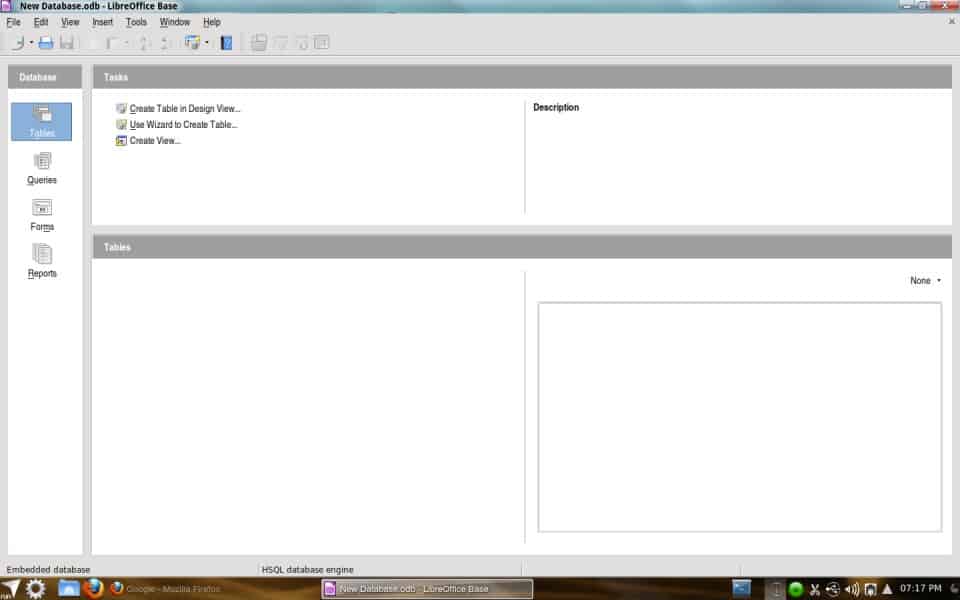Open the Window menu
The height and width of the screenshot is (600, 960).
pos(174,22)
